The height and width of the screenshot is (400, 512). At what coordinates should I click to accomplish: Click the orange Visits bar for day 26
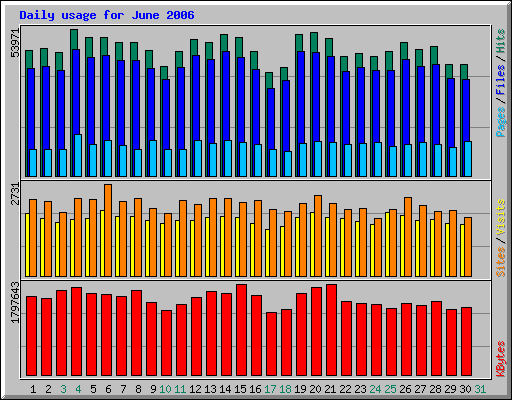408,237
